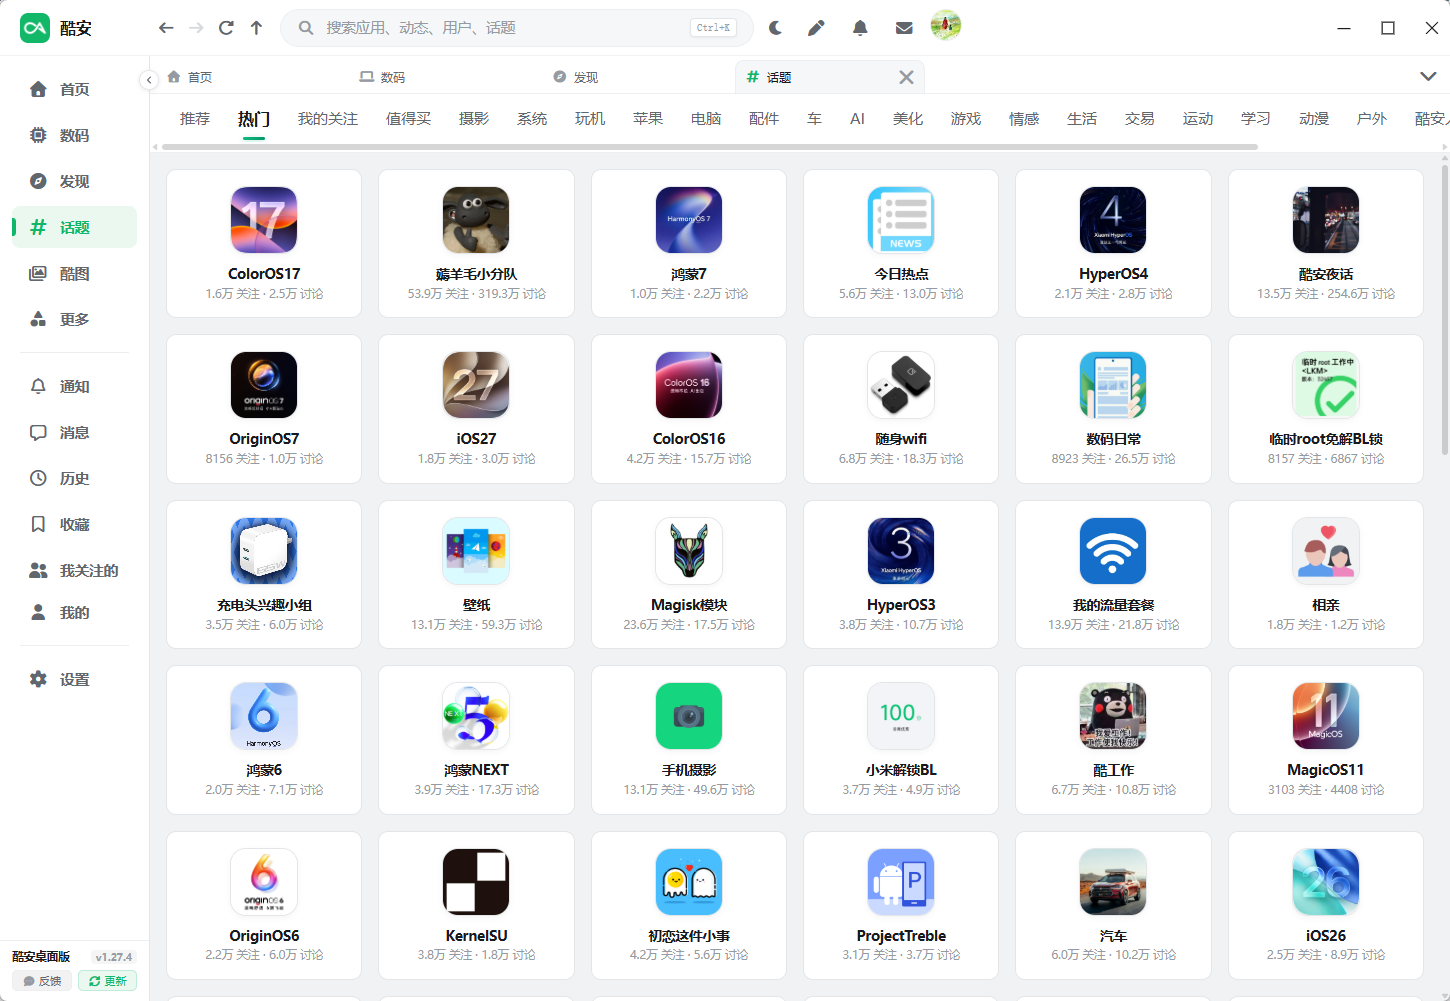Click inside the search box
This screenshot has width=1450, height=1001.
click(x=517, y=28)
